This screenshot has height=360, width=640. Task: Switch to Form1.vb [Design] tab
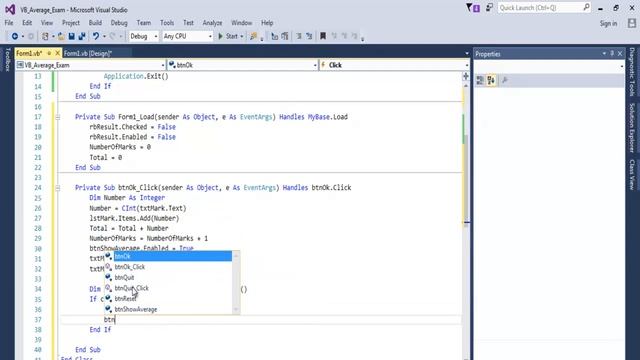(x=88, y=53)
